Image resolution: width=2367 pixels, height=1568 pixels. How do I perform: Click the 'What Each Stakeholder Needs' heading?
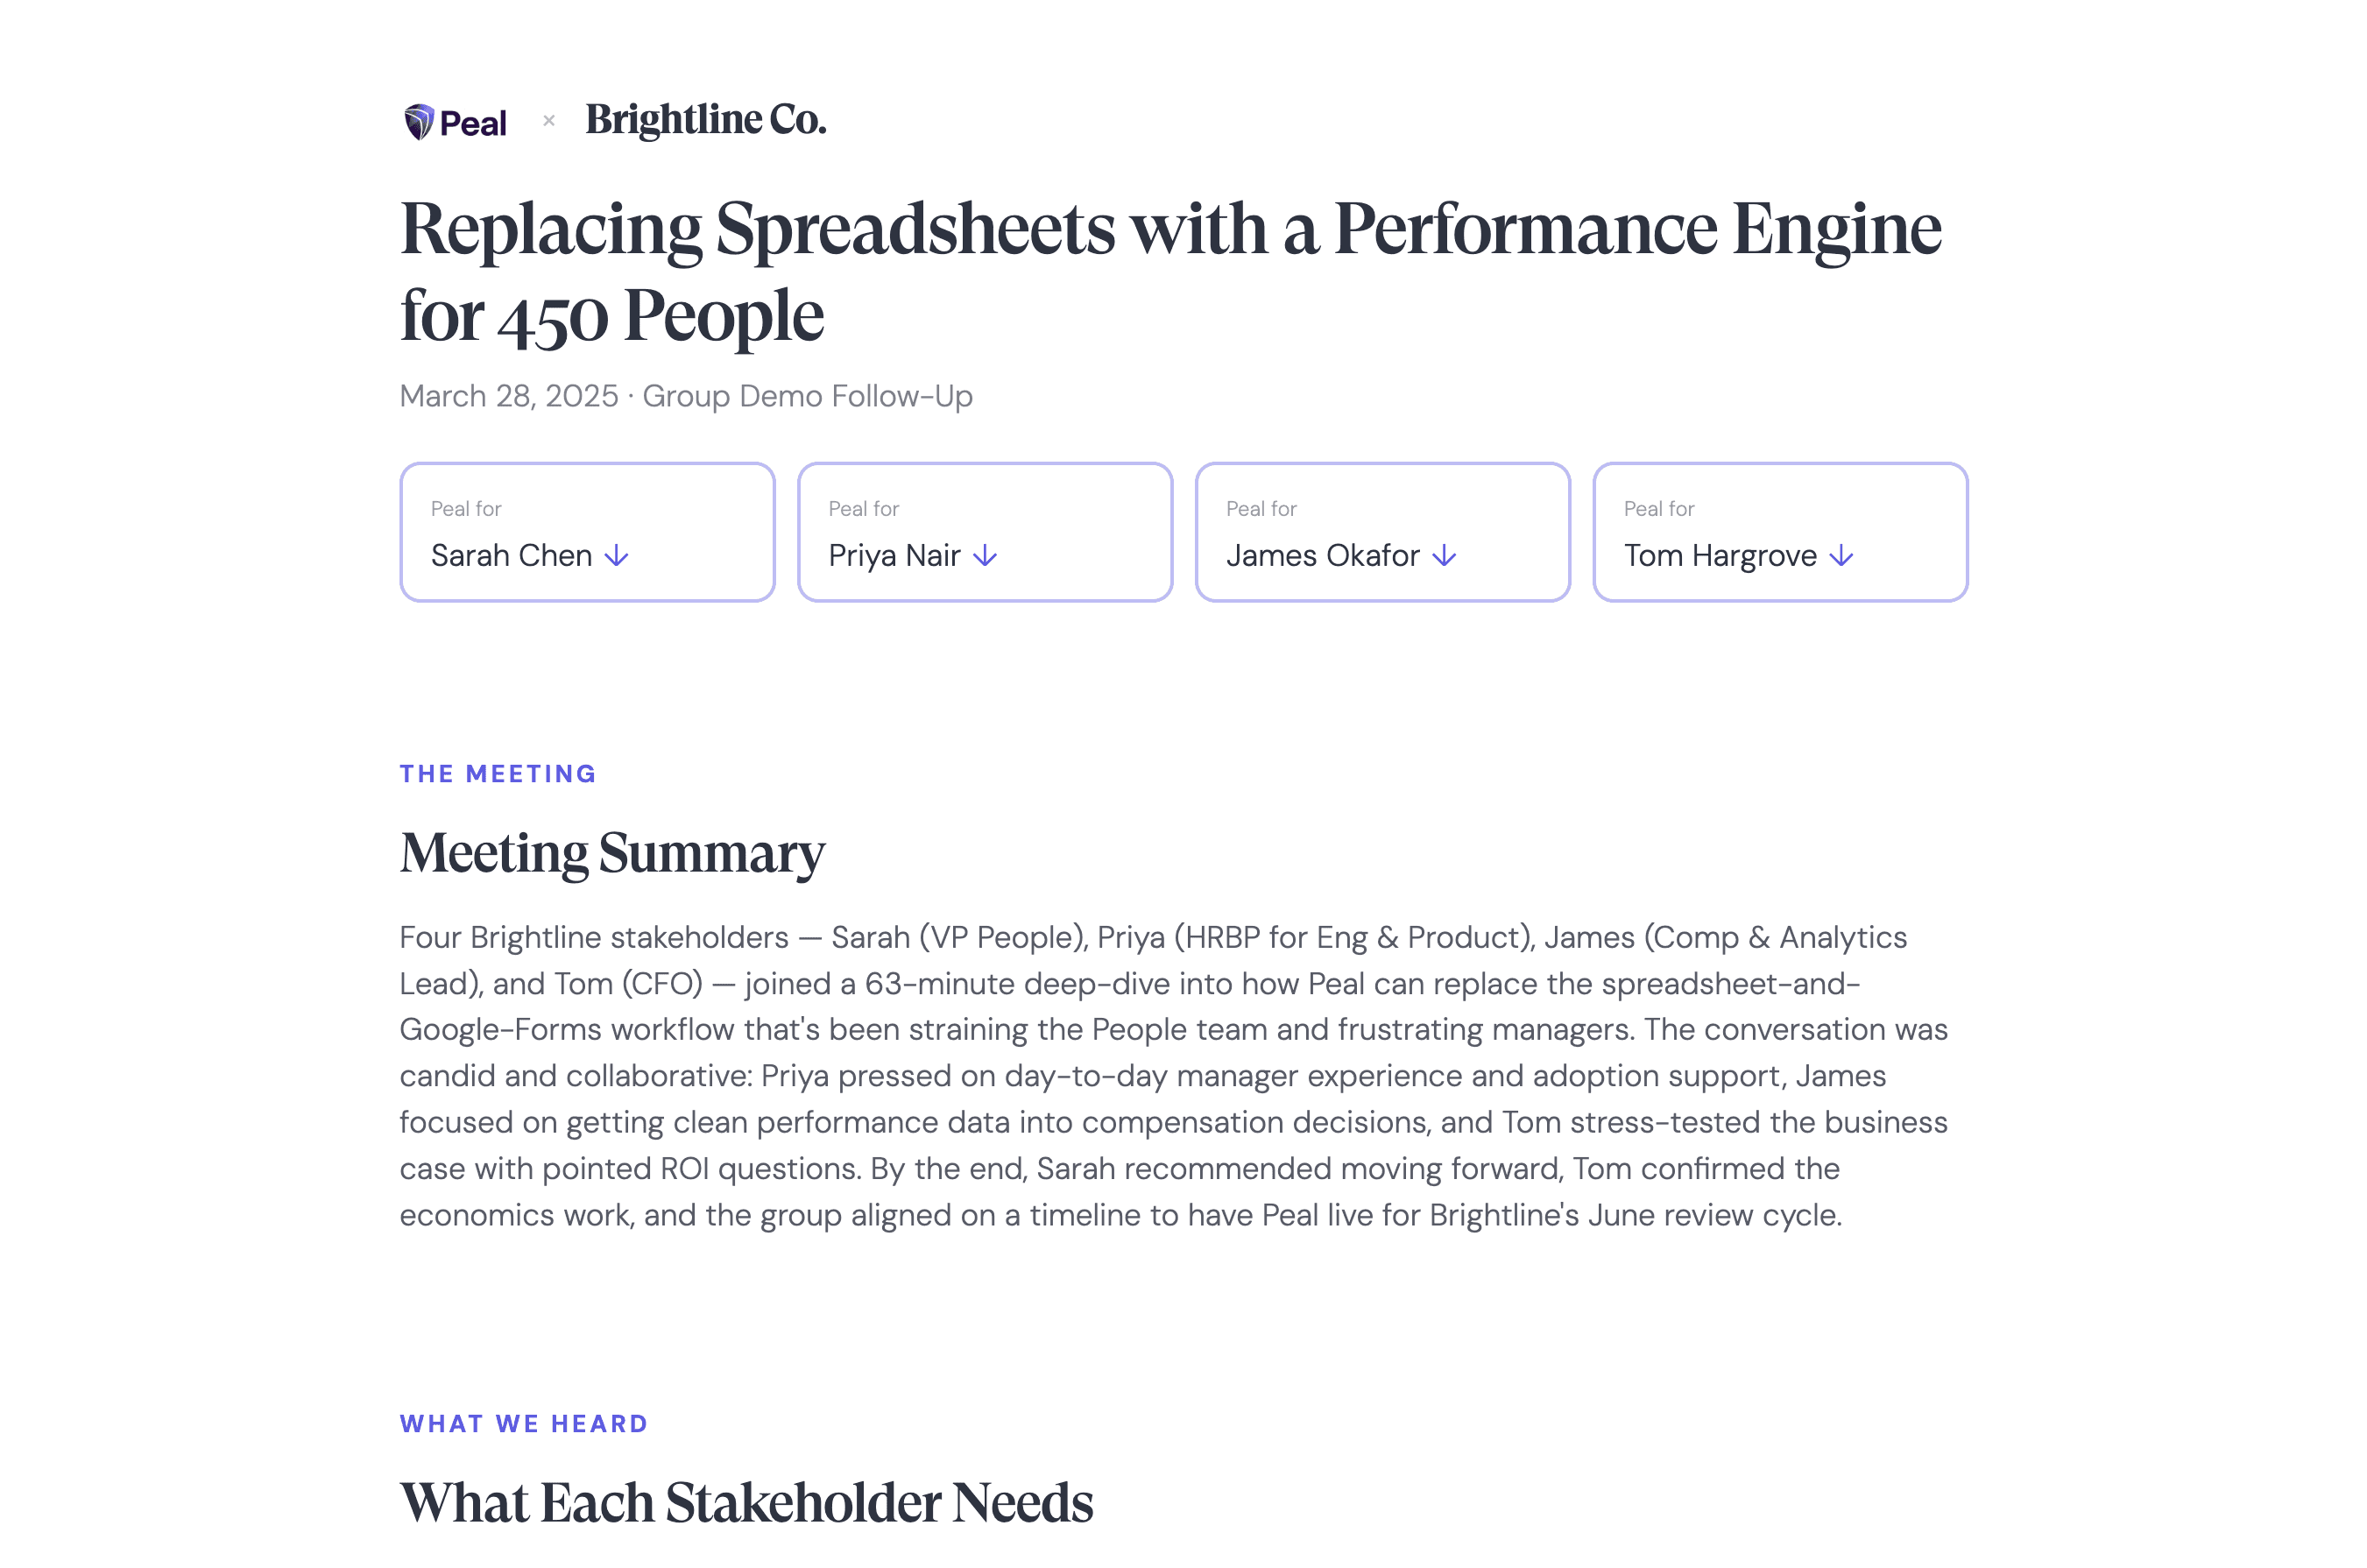[x=746, y=1503]
